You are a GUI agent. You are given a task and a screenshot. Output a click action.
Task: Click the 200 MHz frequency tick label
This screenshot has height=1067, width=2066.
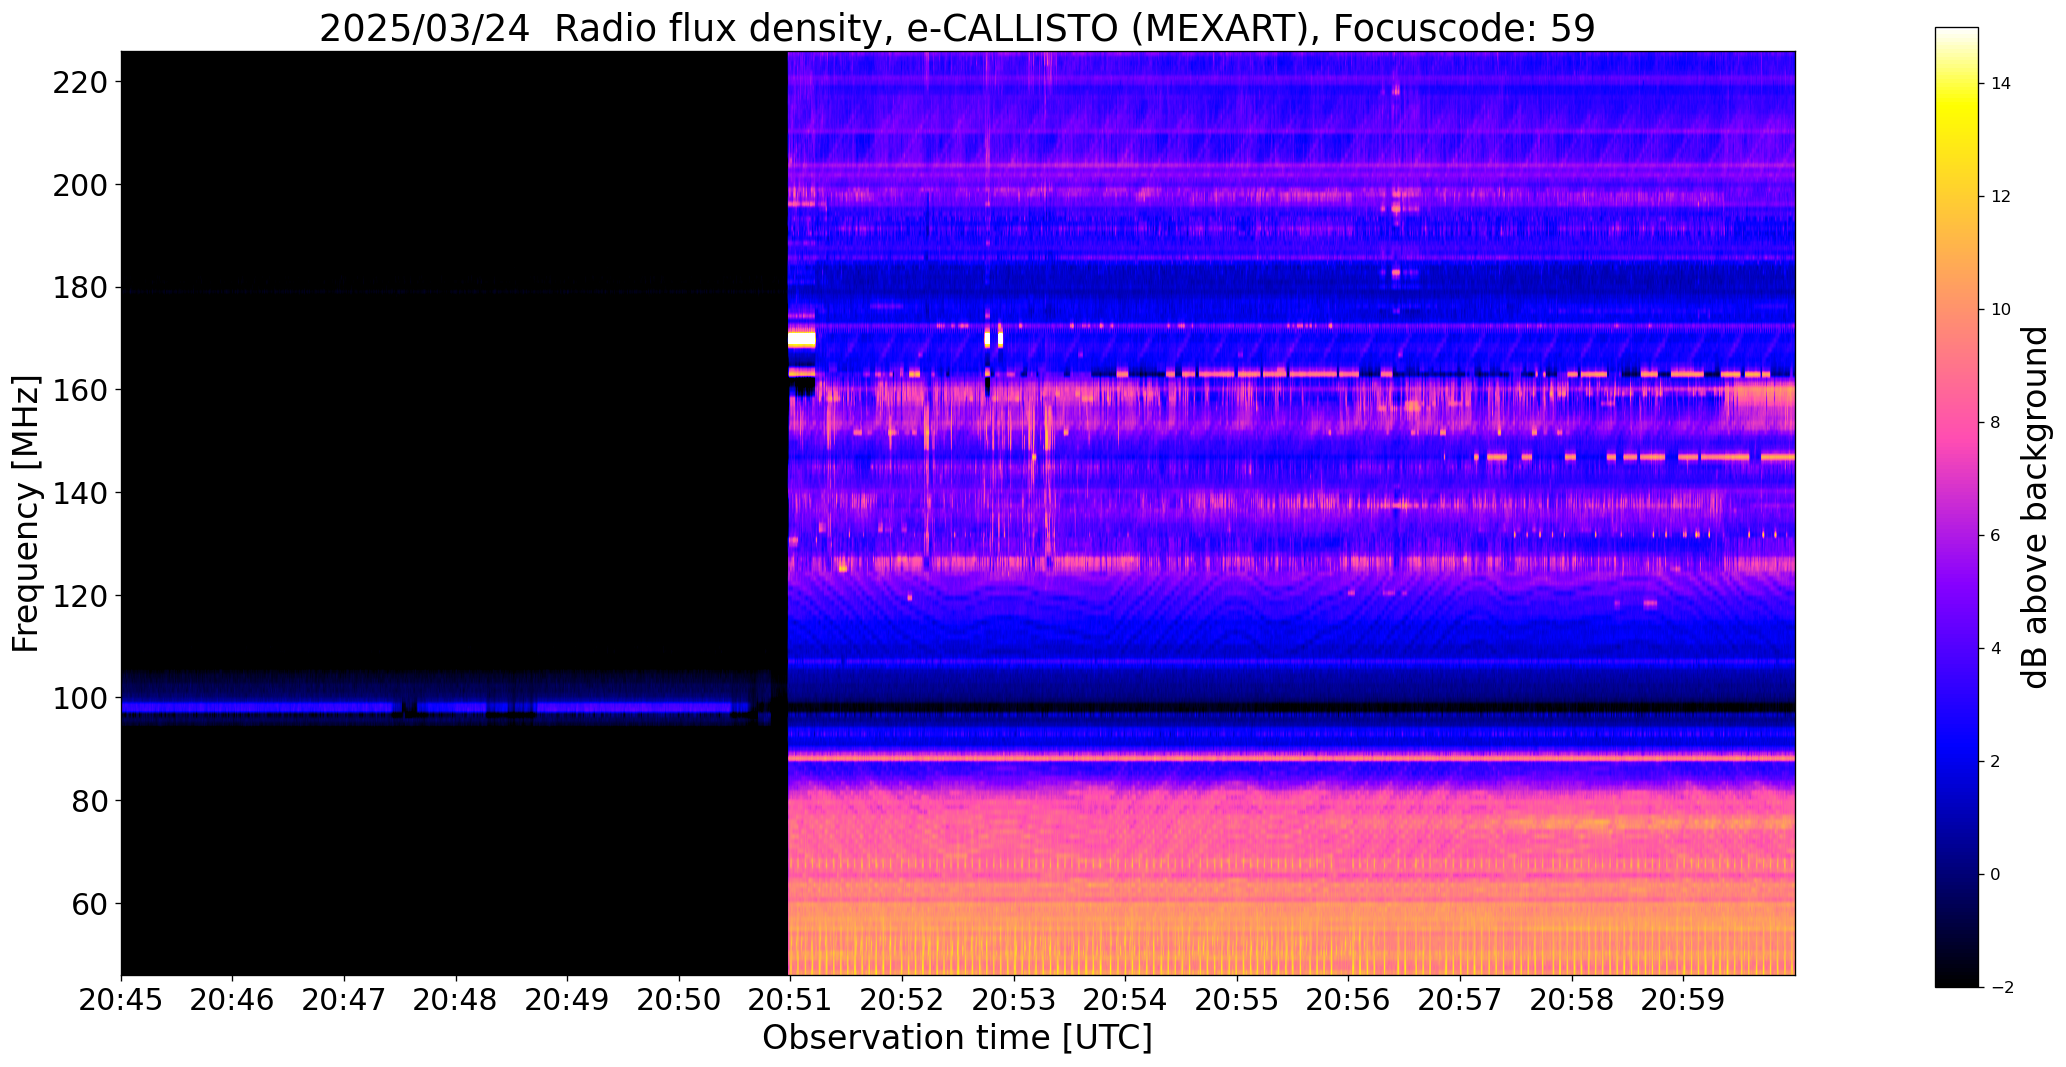pos(79,185)
